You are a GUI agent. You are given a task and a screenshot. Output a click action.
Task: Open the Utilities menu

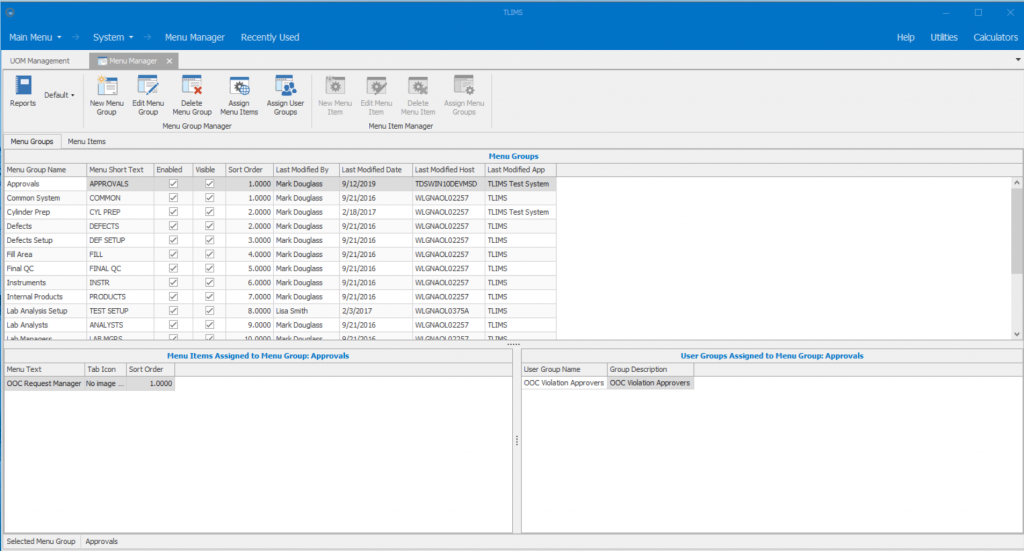pos(944,37)
